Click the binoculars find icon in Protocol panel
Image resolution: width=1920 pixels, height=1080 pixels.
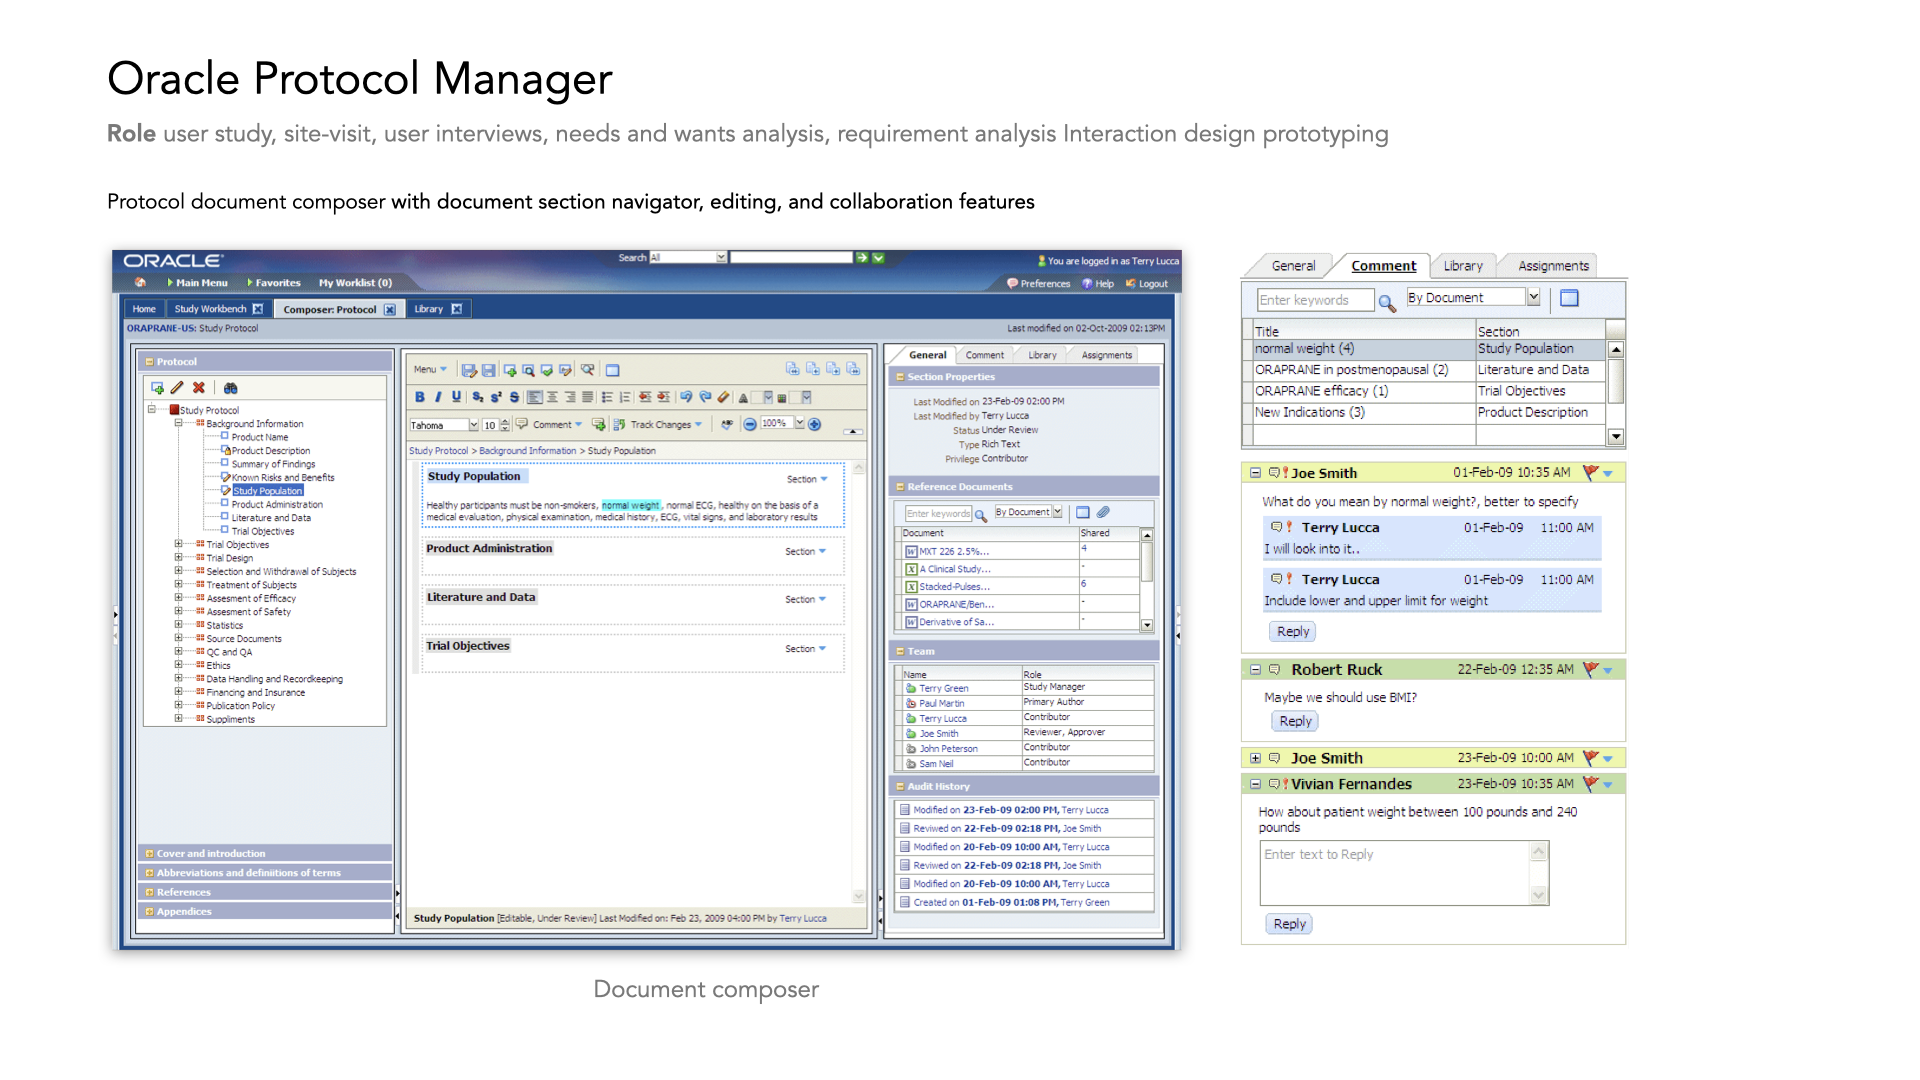(x=231, y=388)
